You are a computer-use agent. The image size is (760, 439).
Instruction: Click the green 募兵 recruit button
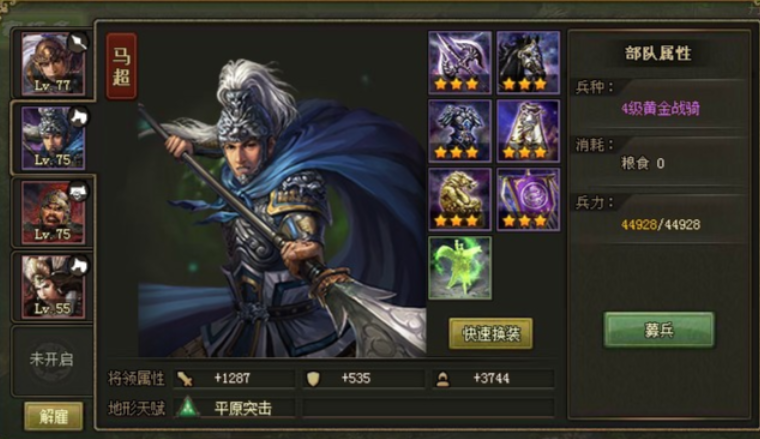point(659,330)
